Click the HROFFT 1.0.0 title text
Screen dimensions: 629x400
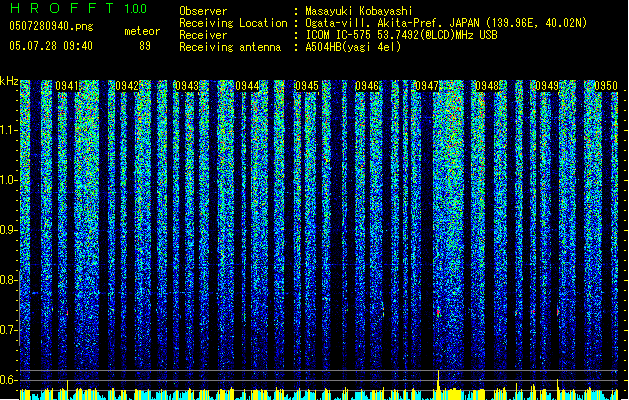[x=78, y=8]
